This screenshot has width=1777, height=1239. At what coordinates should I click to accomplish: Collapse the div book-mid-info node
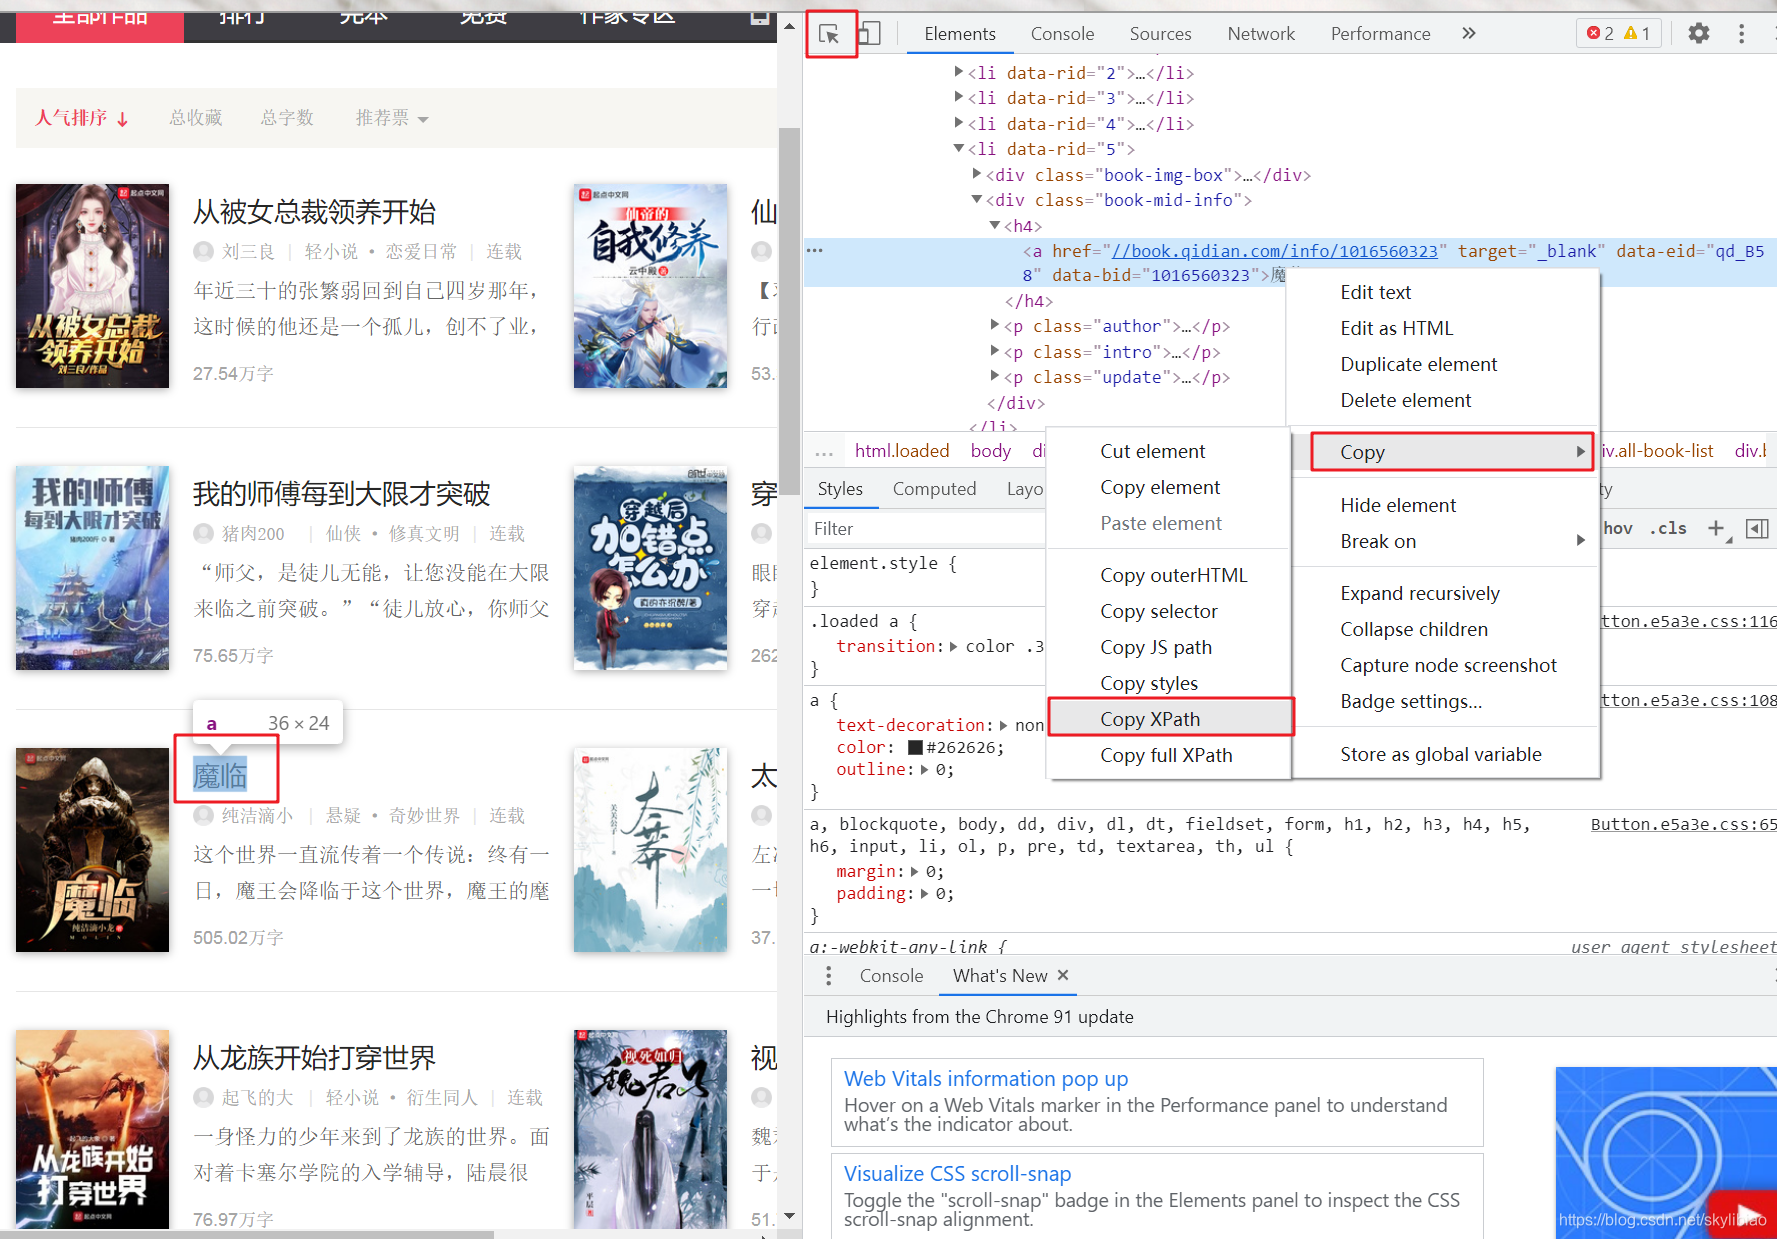pos(977,199)
